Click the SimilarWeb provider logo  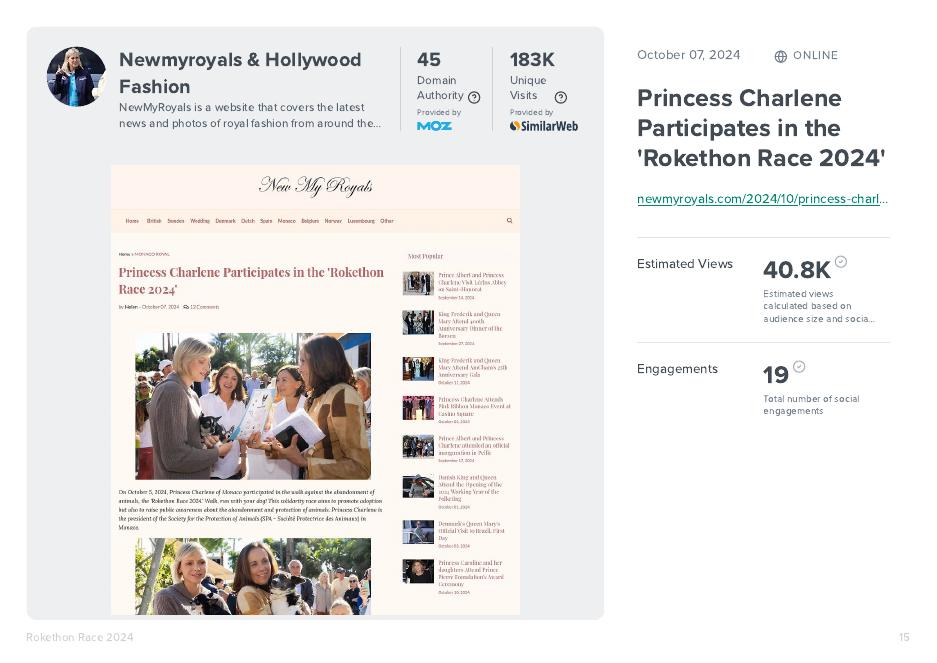(544, 126)
